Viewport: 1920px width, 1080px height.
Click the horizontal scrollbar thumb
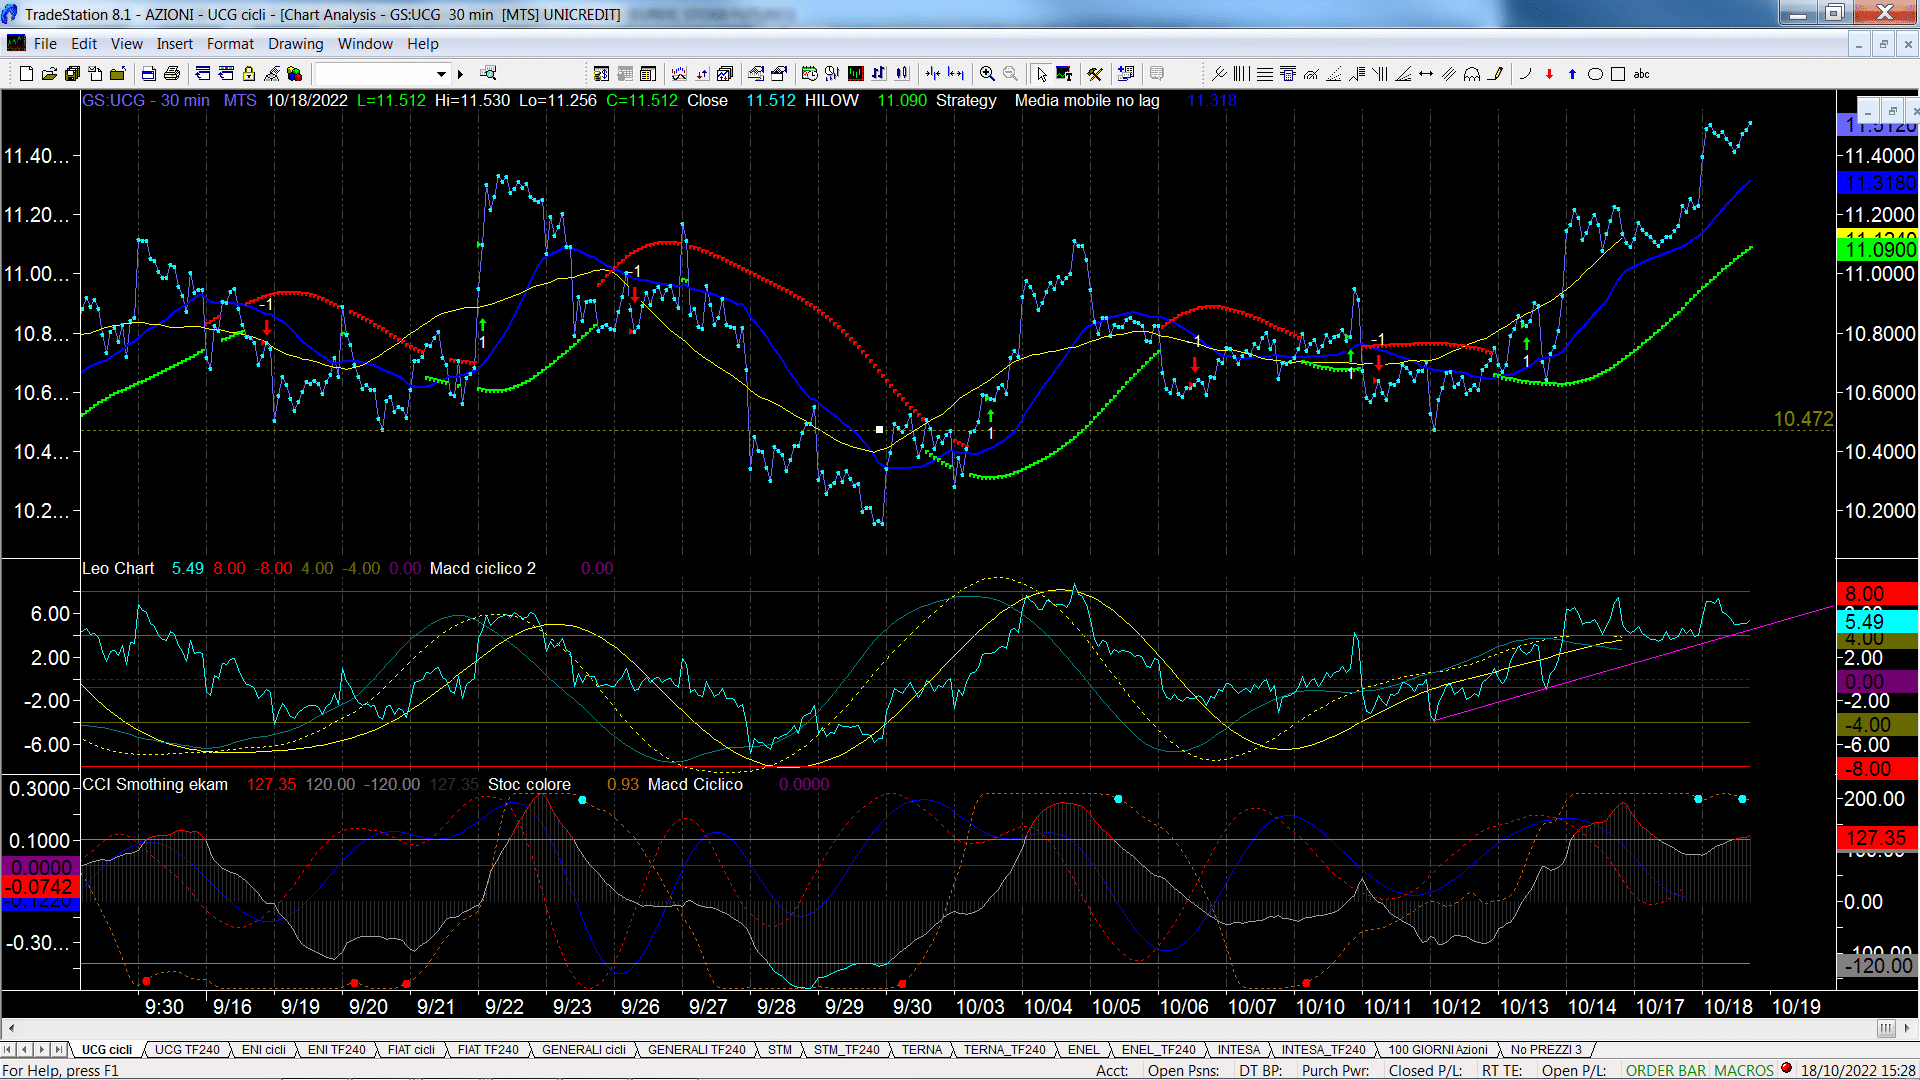pos(1886,1028)
